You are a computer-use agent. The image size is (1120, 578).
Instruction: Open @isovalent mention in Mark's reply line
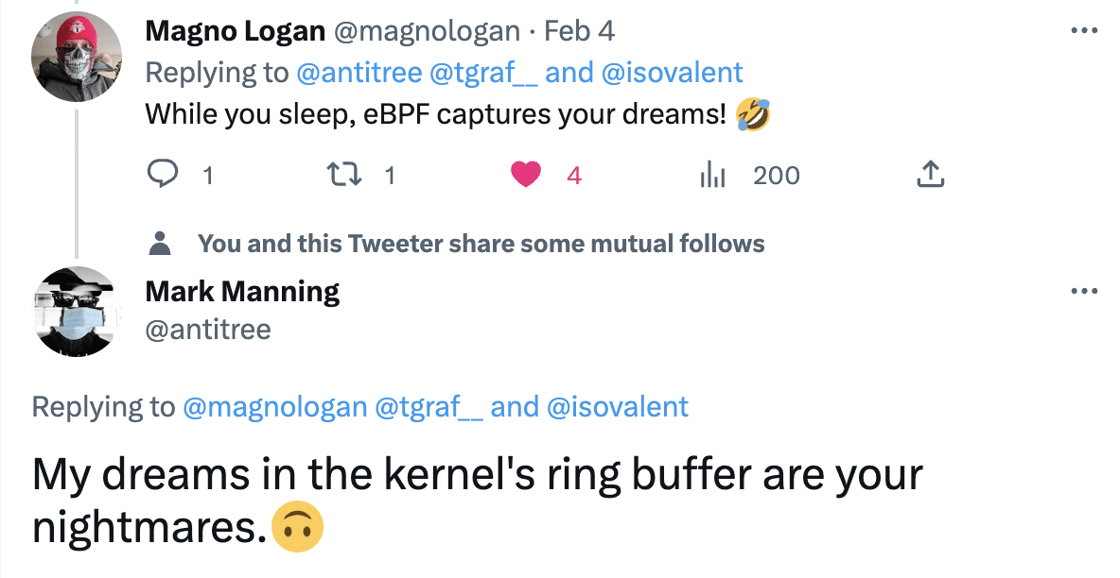tap(616, 407)
